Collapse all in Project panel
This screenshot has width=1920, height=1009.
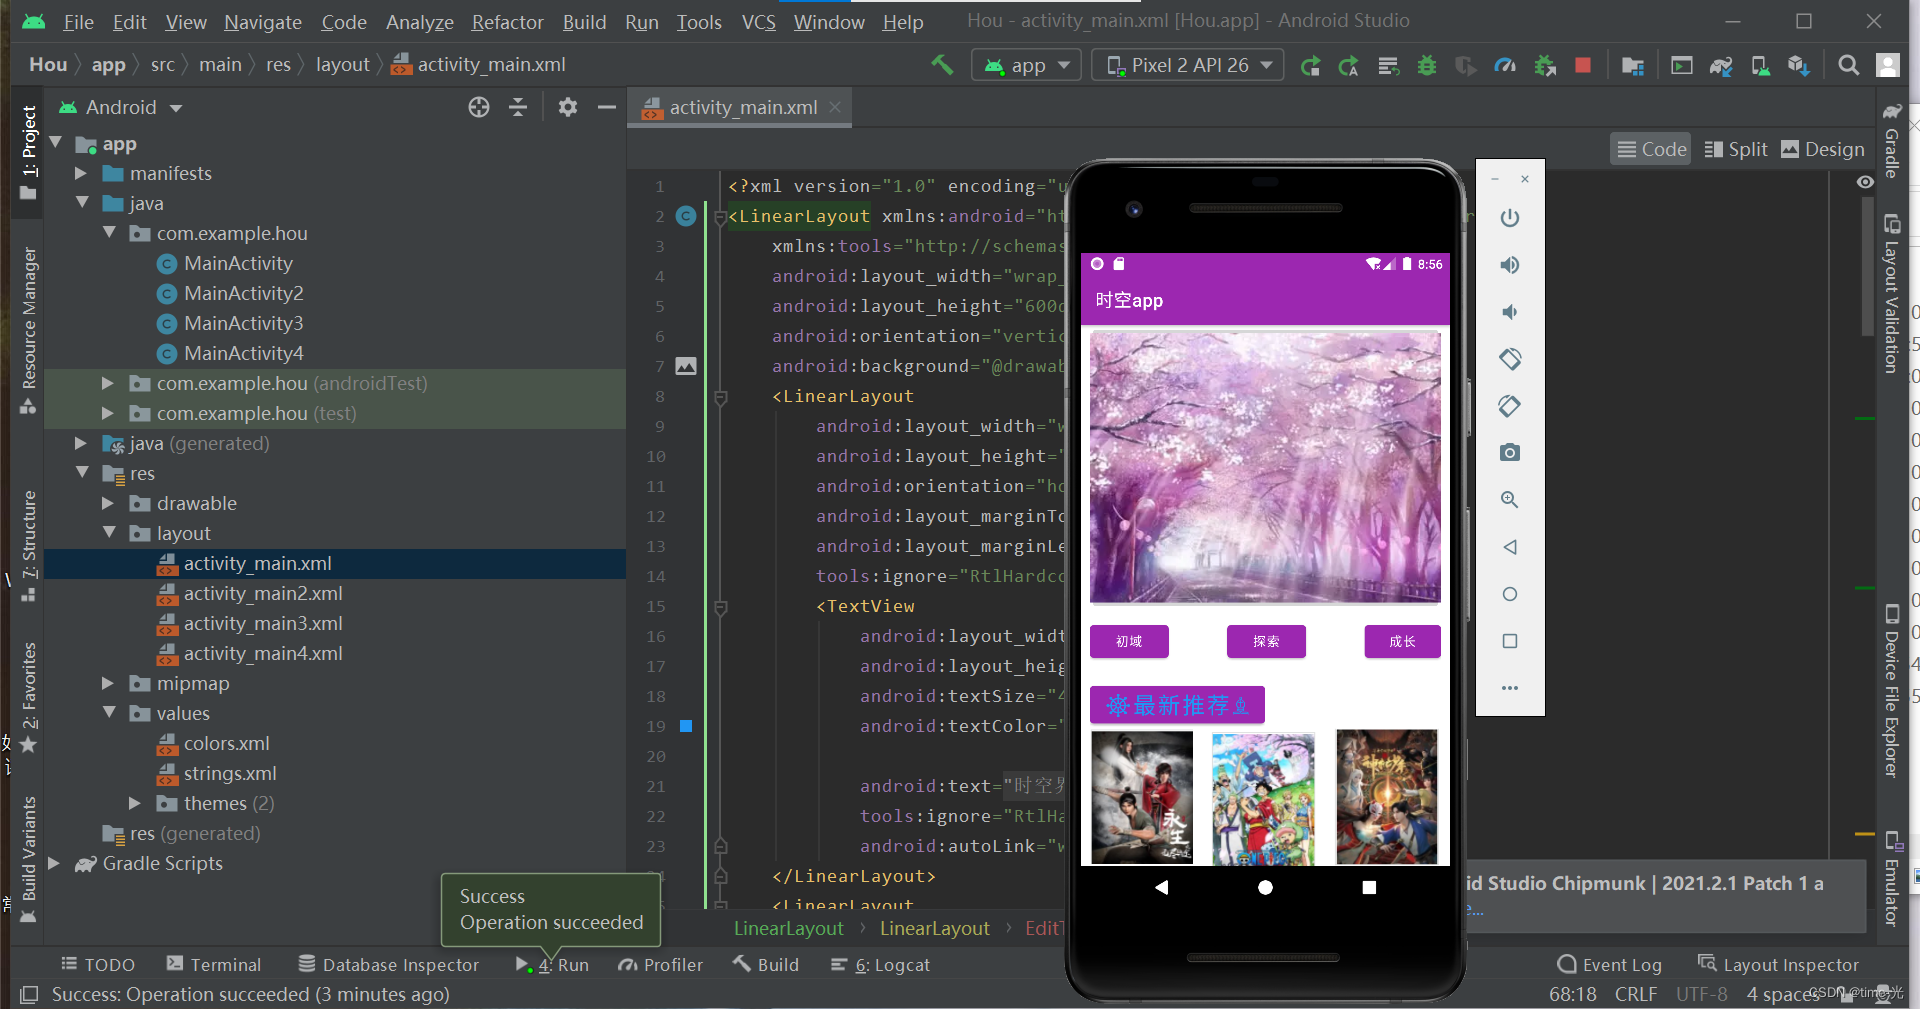[x=518, y=107]
